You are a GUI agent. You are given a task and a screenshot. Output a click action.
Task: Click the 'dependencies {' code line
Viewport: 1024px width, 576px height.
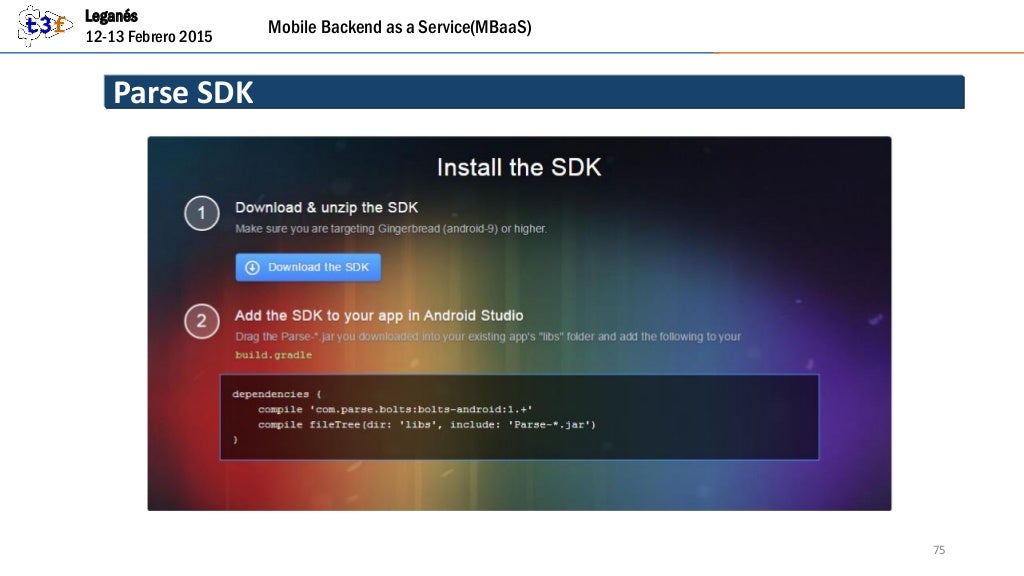tap(277, 394)
